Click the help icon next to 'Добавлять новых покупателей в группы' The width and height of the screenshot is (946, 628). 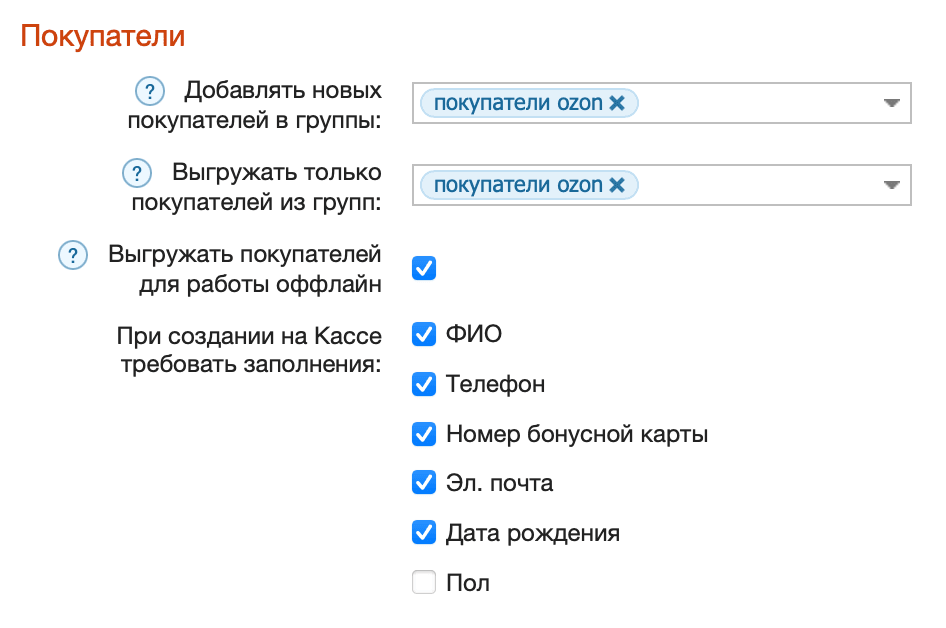(149, 90)
